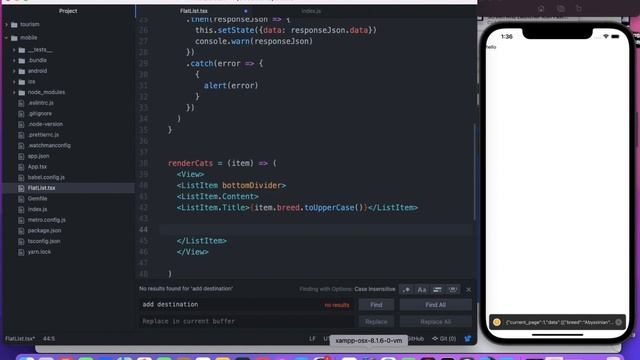Screen dimensions: 640x360
Task: Click the App.tsx file icon
Action: 21,167
